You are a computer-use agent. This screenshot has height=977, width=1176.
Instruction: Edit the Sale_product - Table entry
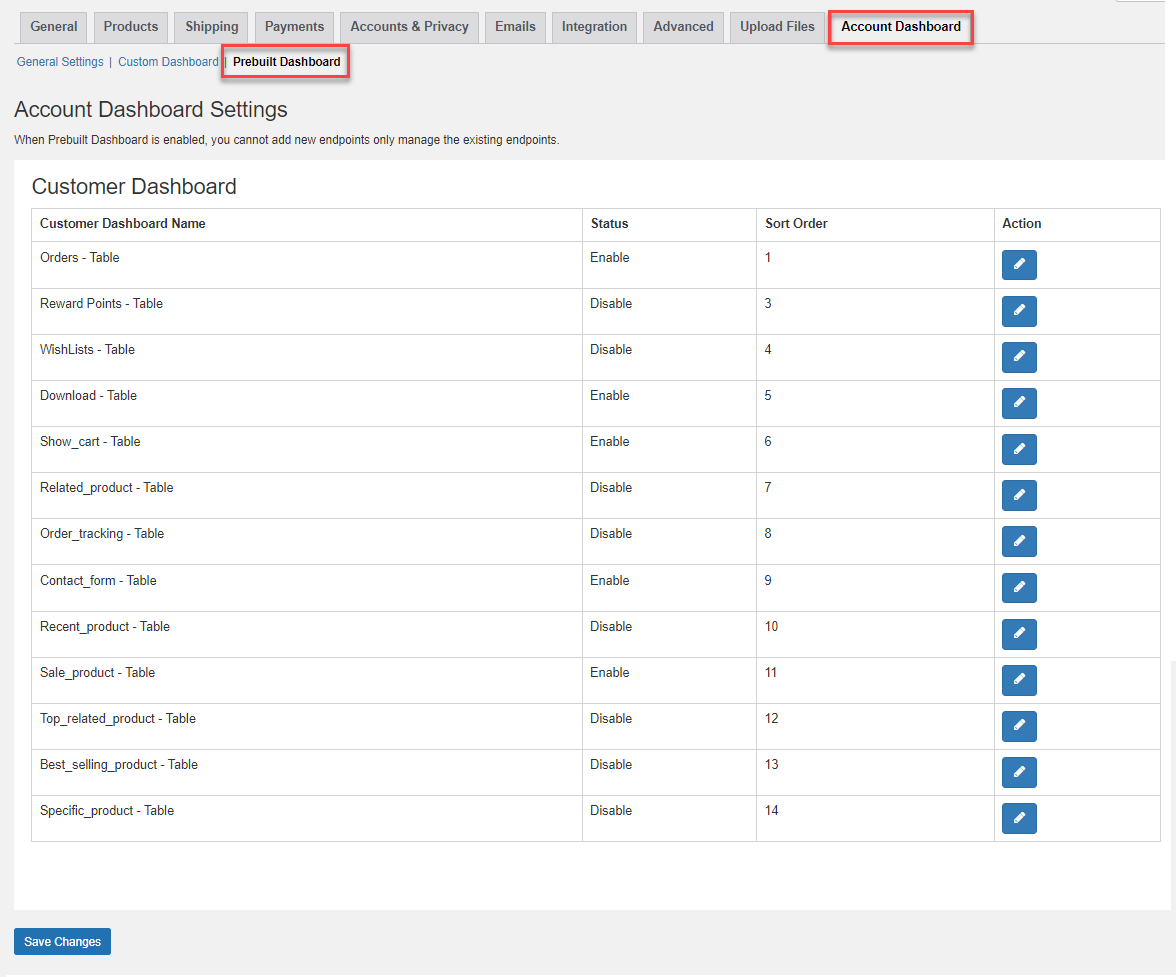(1019, 680)
